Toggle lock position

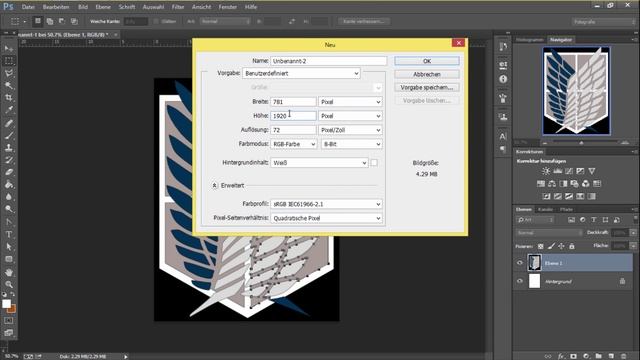[x=561, y=246]
